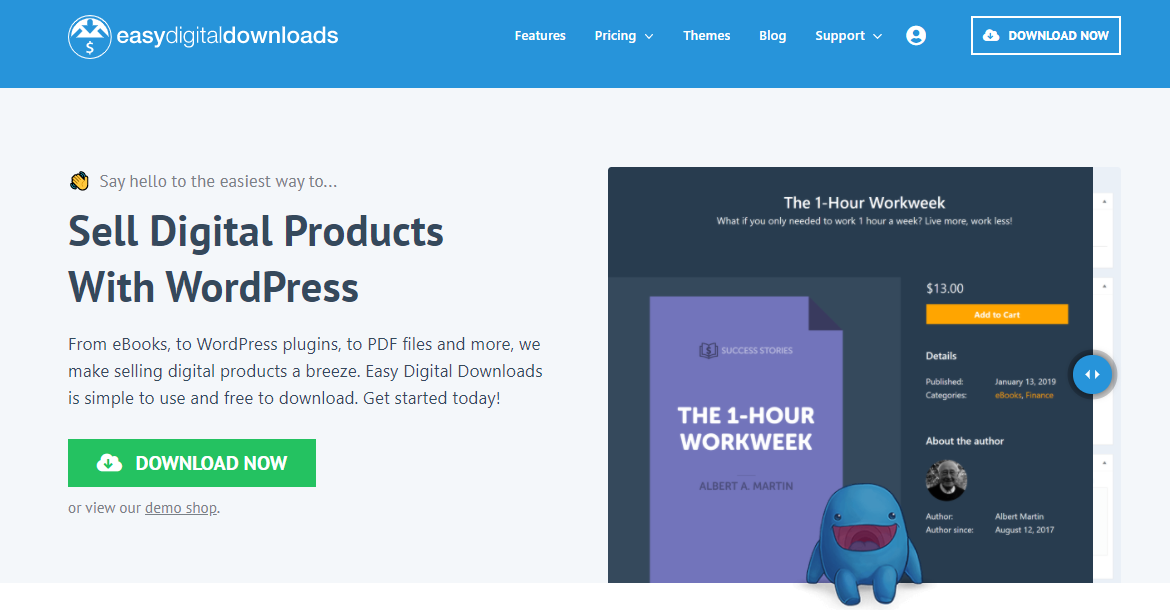Click the $13.00 price text
The width and height of the screenshot is (1170, 610).
[945, 289]
